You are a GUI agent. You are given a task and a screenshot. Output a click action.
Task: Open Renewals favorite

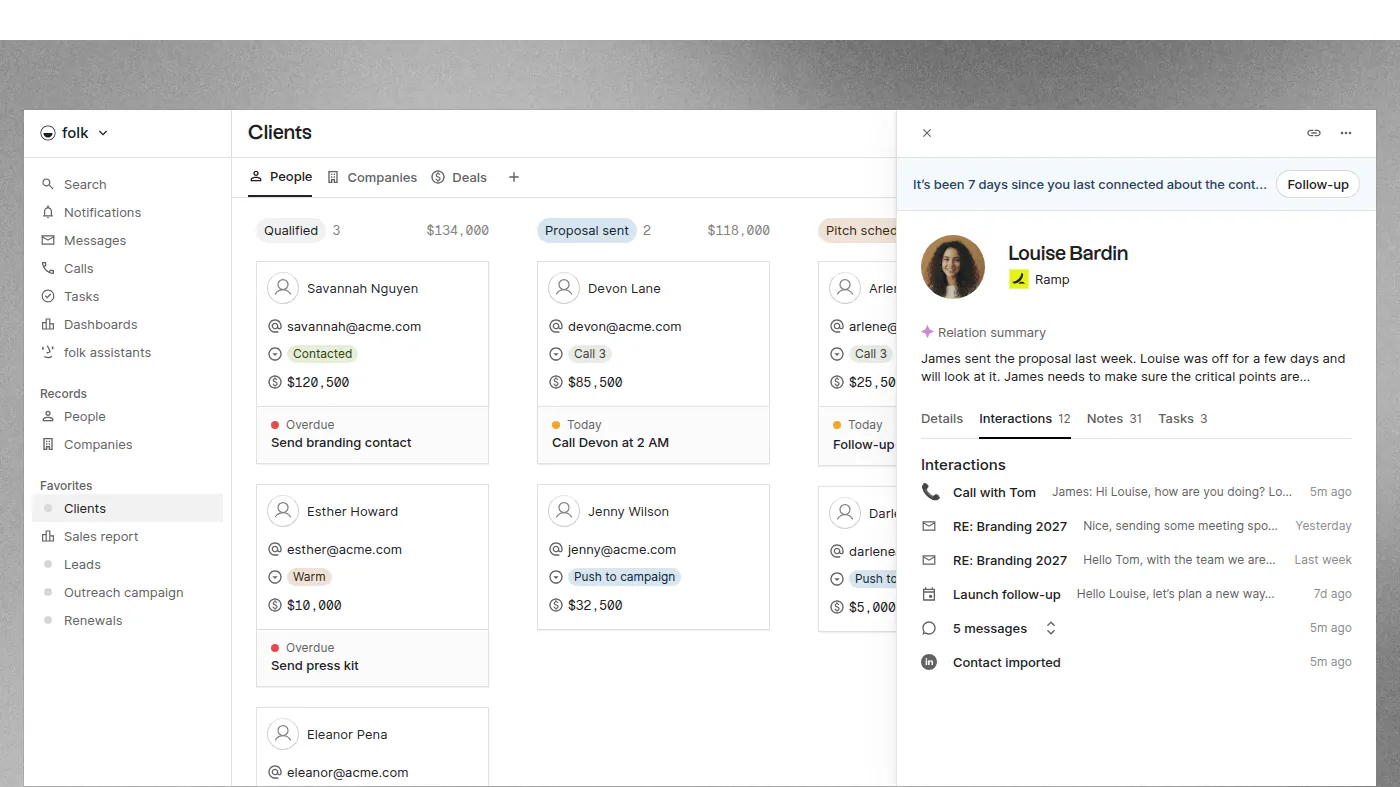pyautogui.click(x=127, y=620)
